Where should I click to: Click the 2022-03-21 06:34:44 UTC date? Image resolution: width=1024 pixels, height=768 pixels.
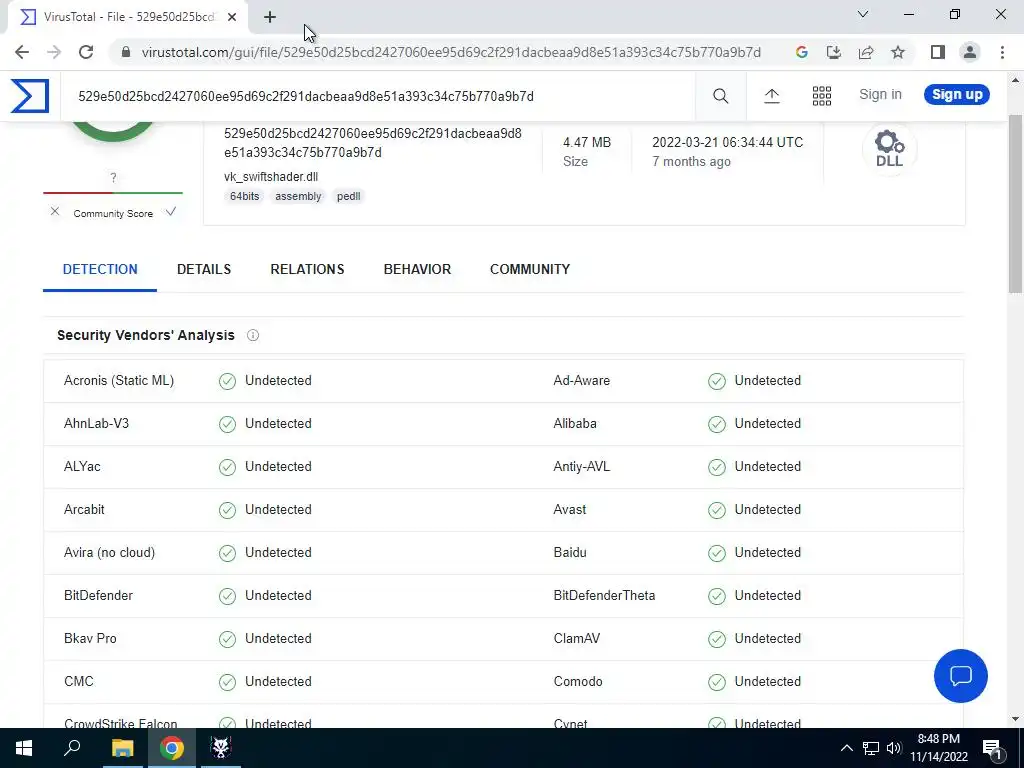tap(728, 142)
